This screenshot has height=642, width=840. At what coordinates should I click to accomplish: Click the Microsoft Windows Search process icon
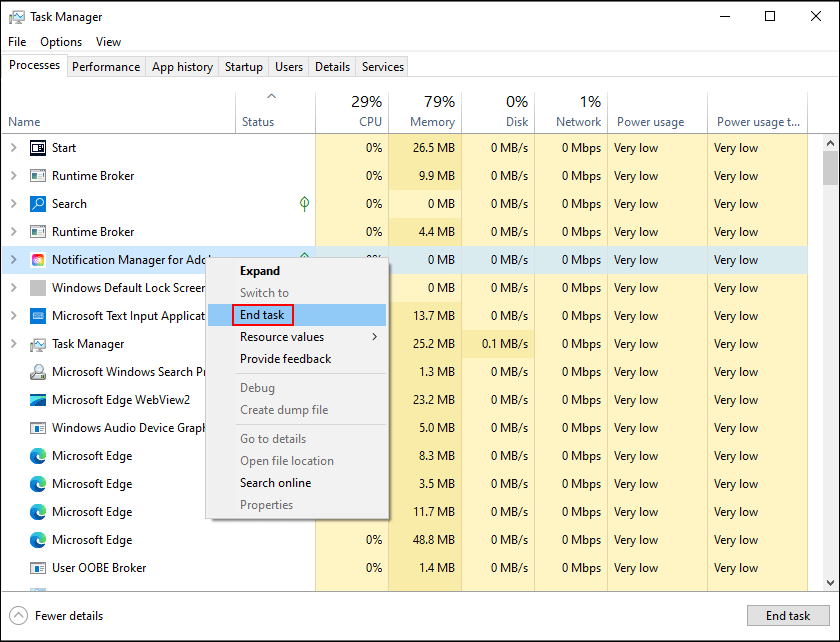point(38,372)
